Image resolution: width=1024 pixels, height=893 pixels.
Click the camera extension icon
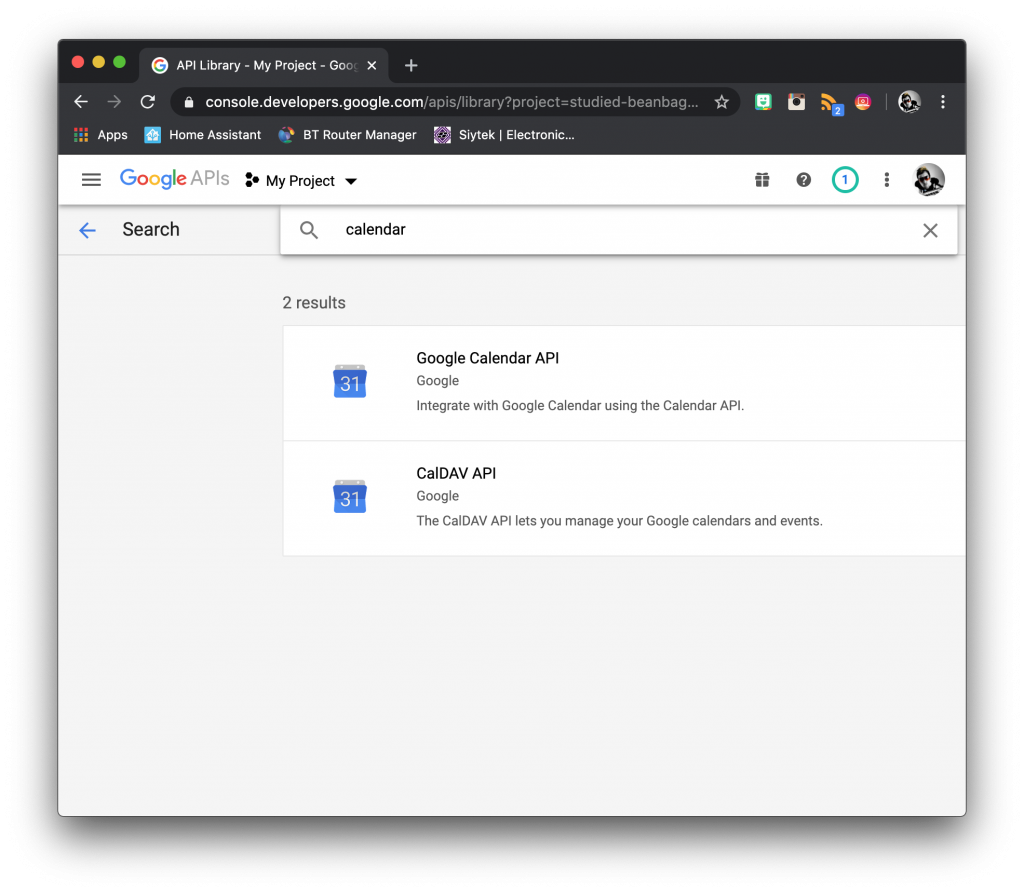point(796,102)
